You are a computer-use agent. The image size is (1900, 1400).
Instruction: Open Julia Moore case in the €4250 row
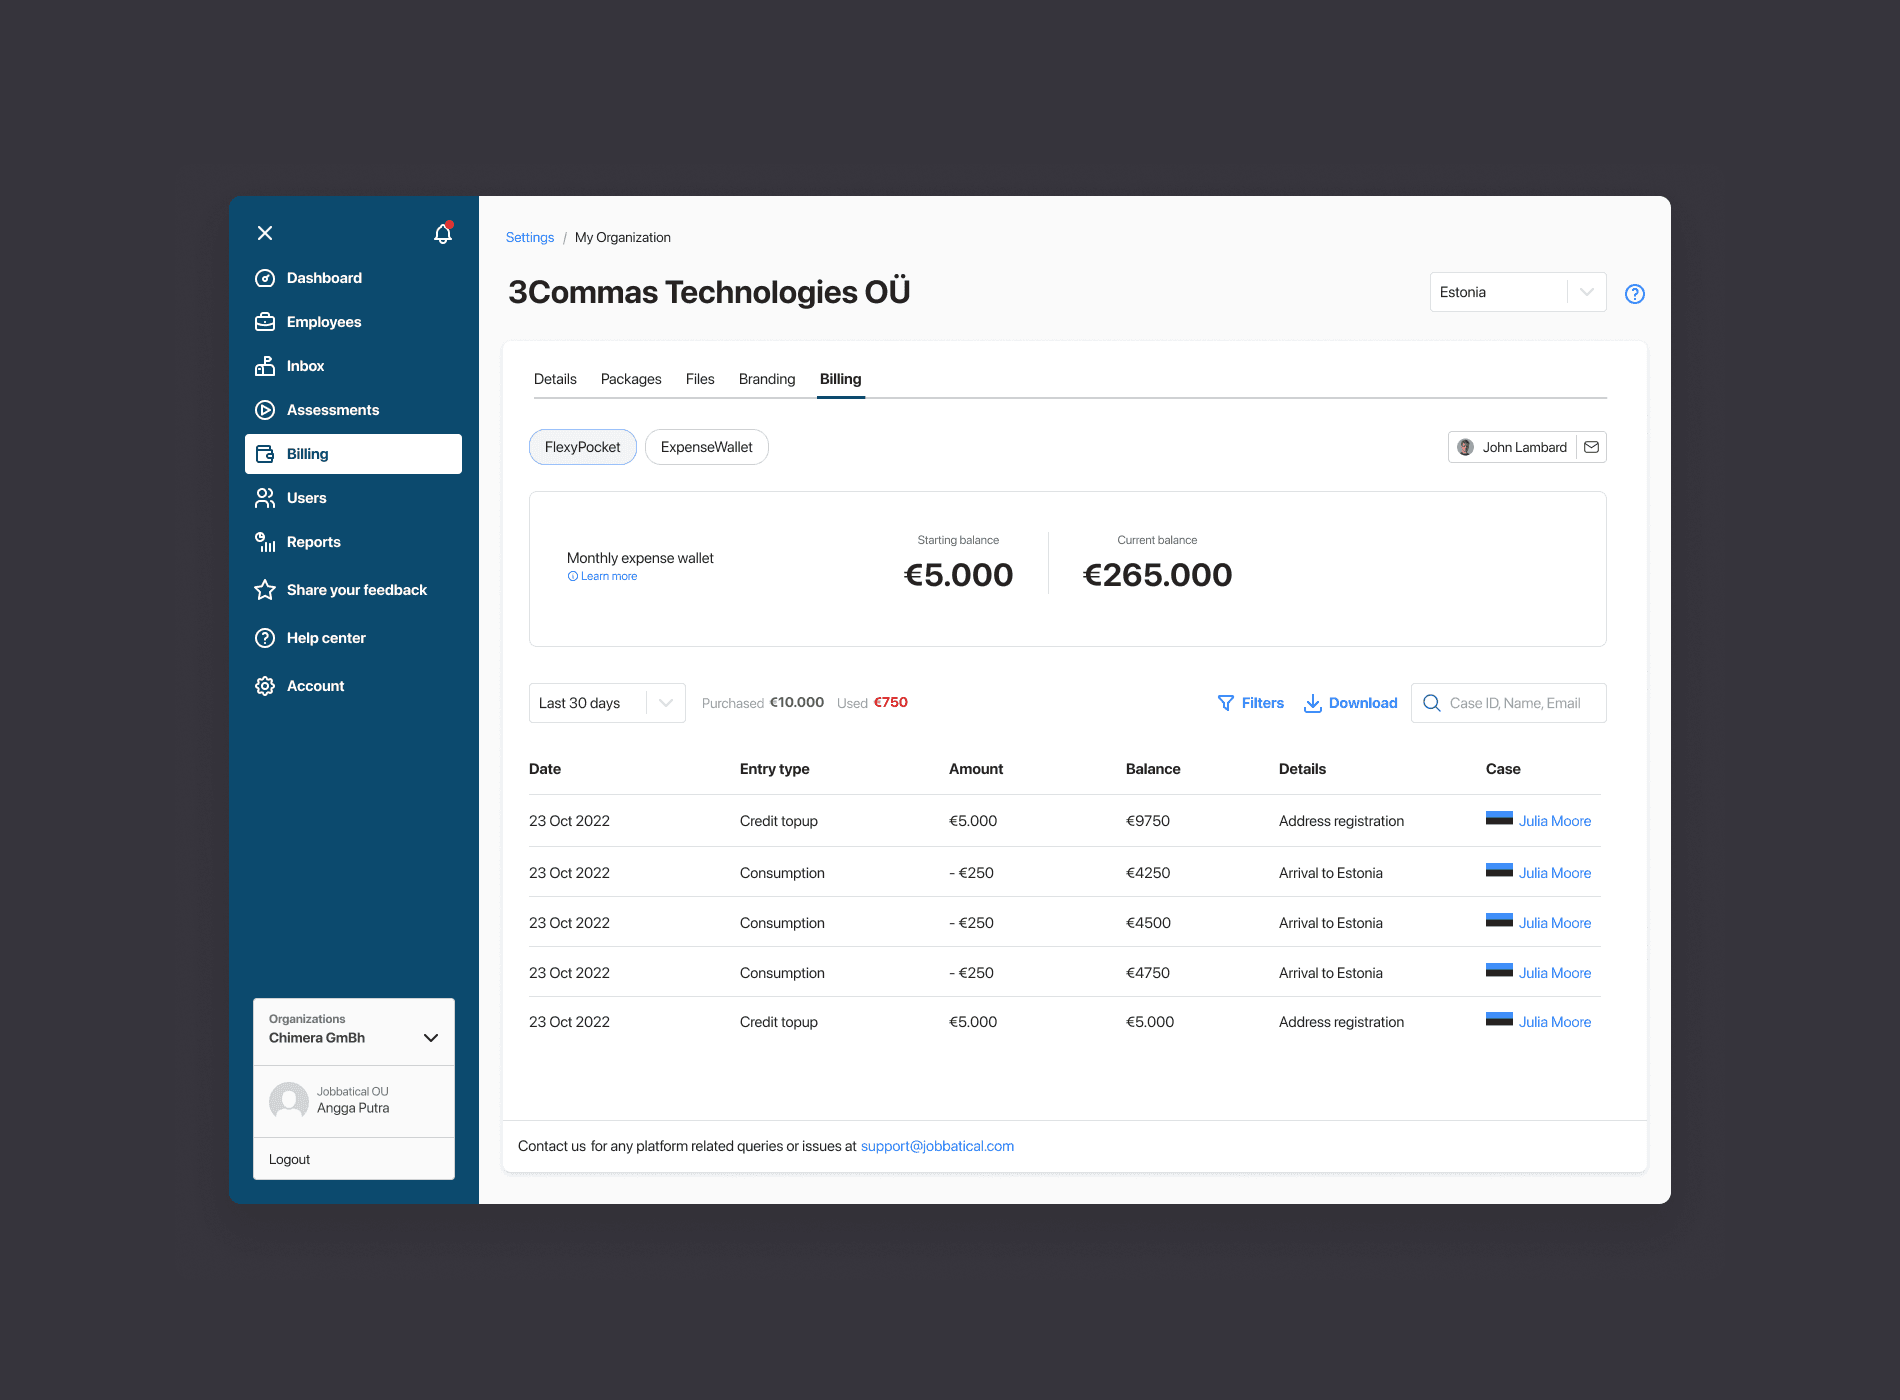[x=1555, y=873]
